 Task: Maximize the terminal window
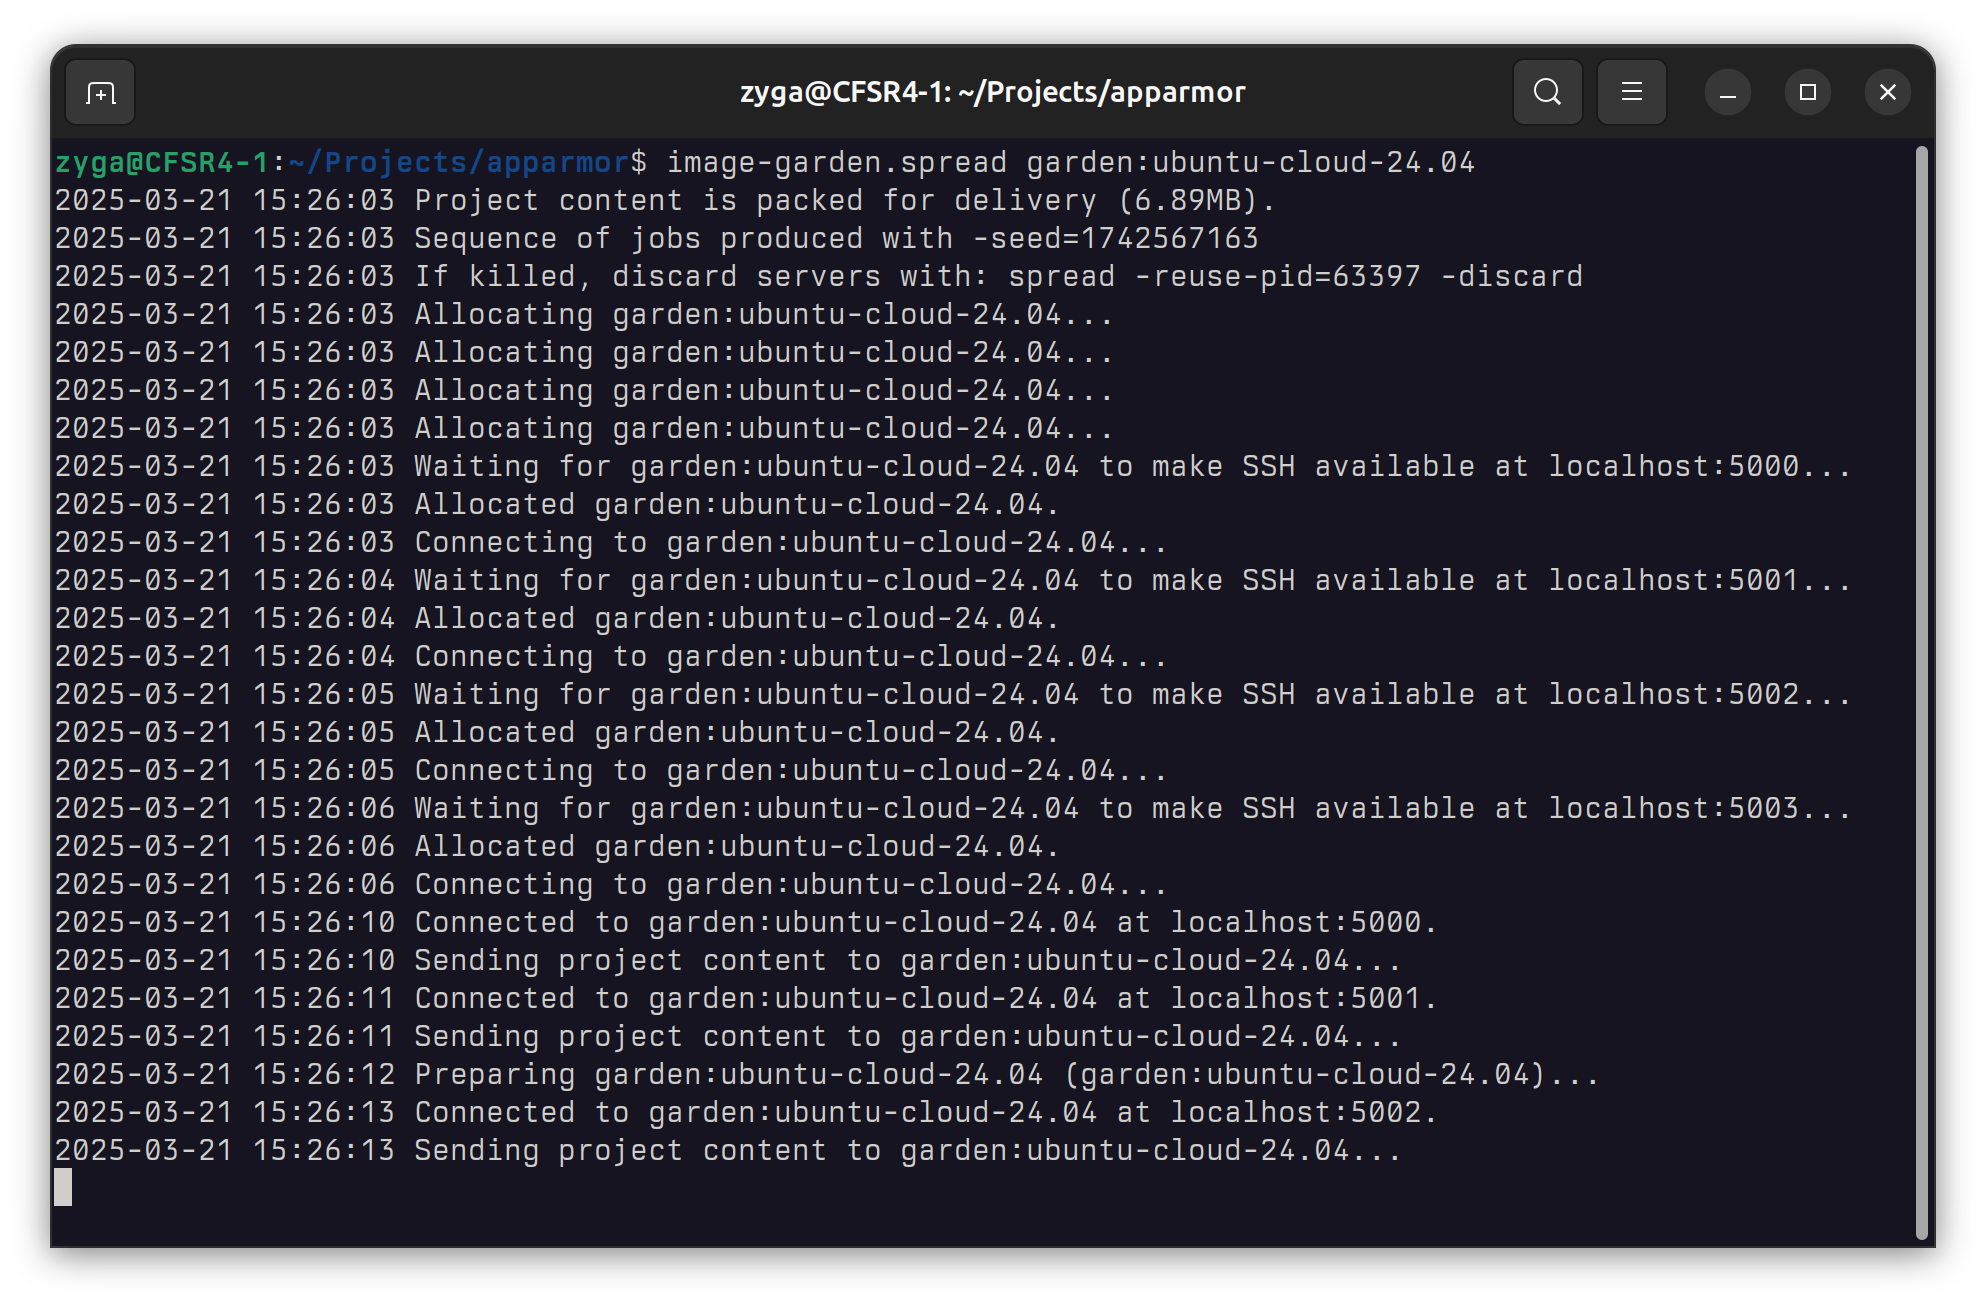point(1806,91)
